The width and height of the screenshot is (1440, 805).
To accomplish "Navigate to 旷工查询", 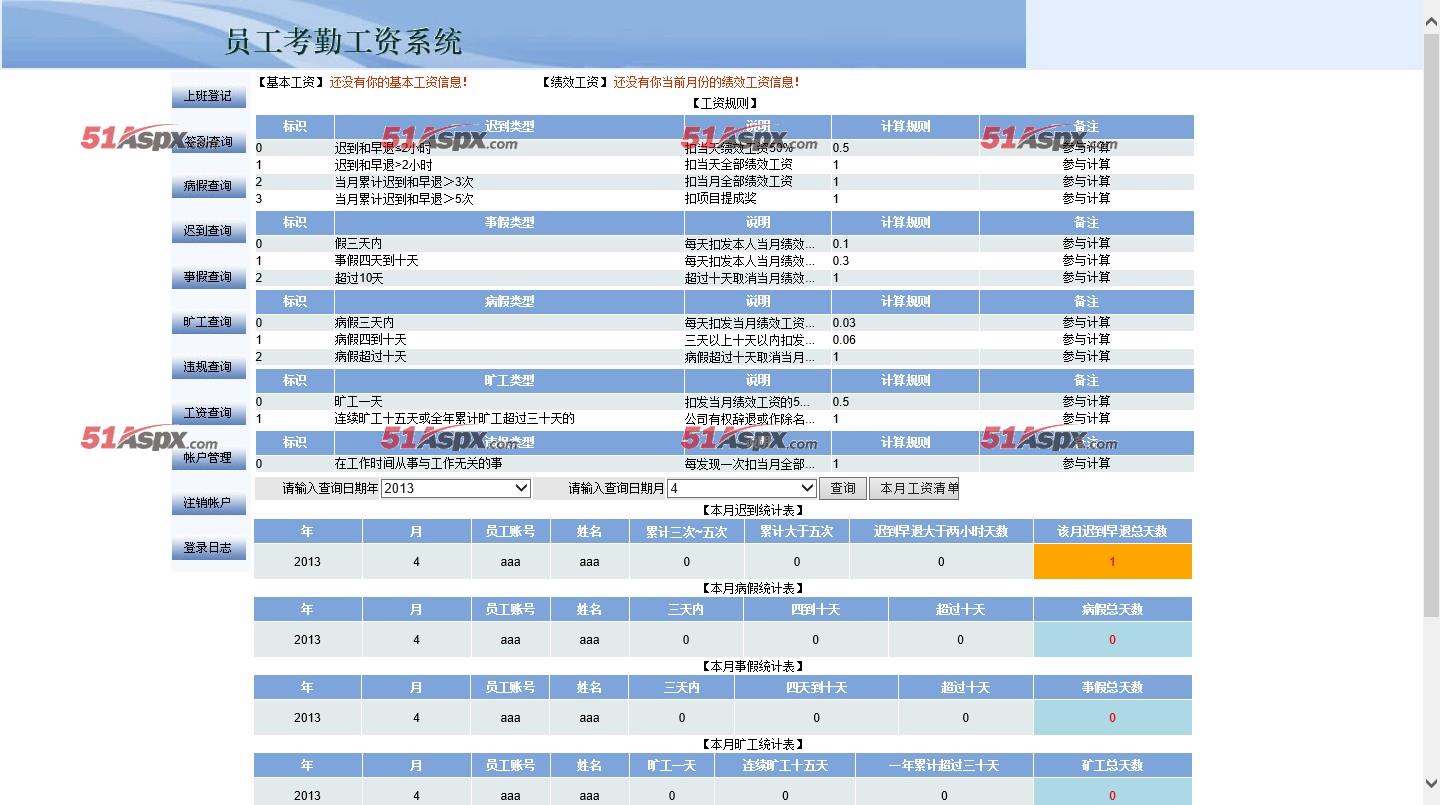I will pyautogui.click(x=208, y=322).
